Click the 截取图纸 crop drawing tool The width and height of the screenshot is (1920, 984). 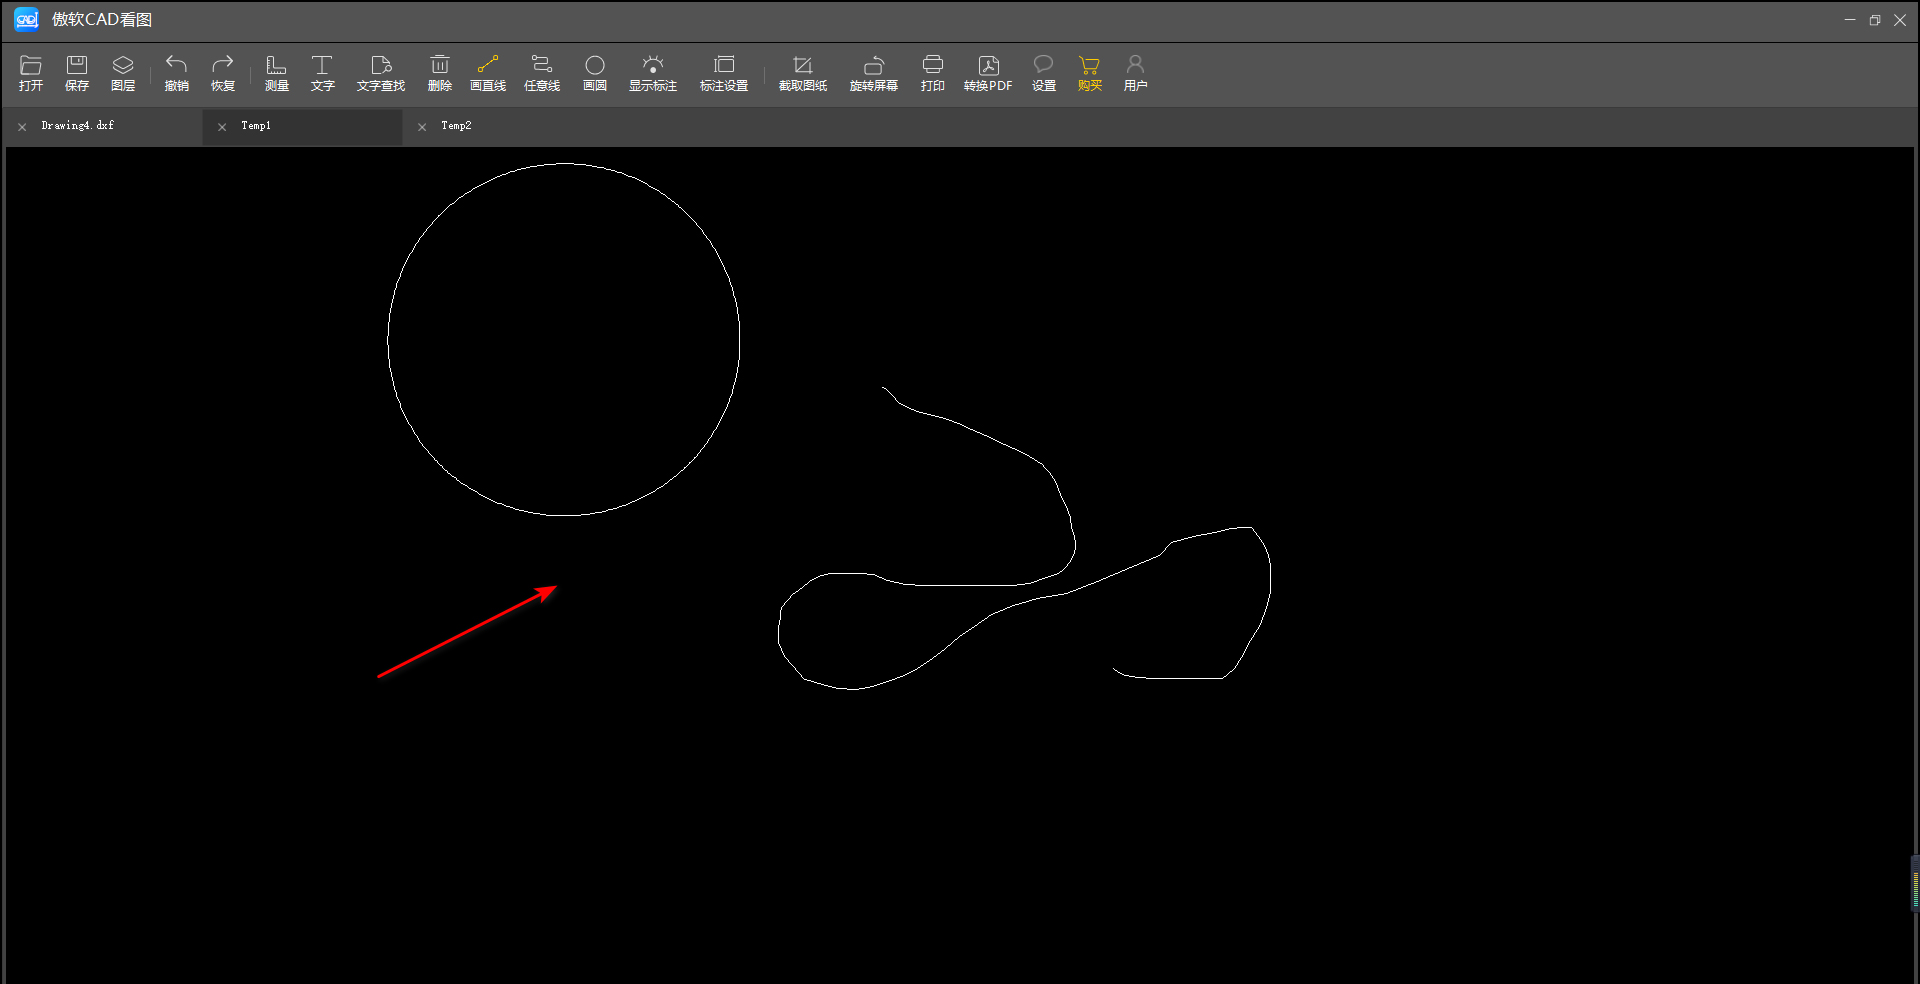tap(803, 73)
